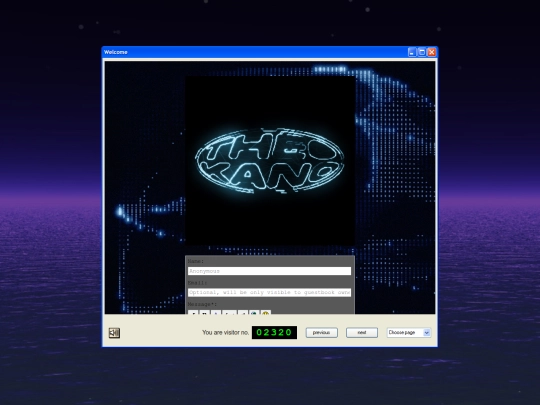Screen dimensions: 540x405
Task: Click the 02320 visitor counter
Action: tap(274, 332)
